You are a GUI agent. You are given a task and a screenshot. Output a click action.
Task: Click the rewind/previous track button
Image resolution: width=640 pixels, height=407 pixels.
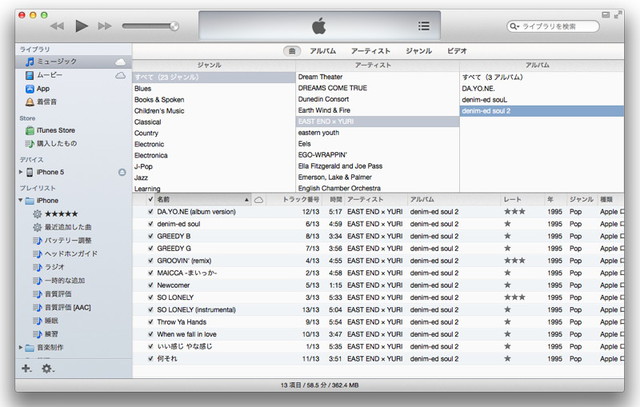57,25
